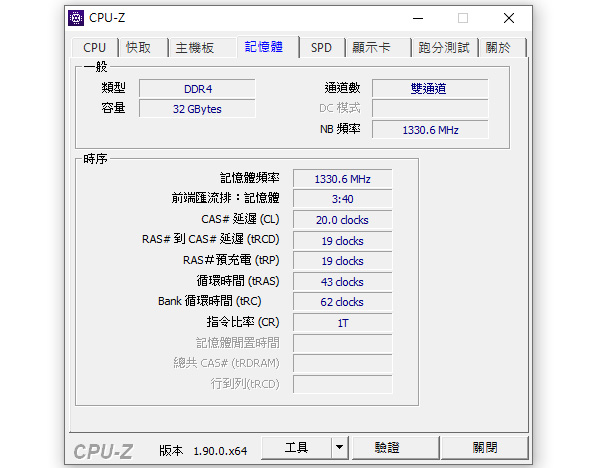Click the 指令比率 (CR) label
Viewport: 610px width, 468px height.
243,322
